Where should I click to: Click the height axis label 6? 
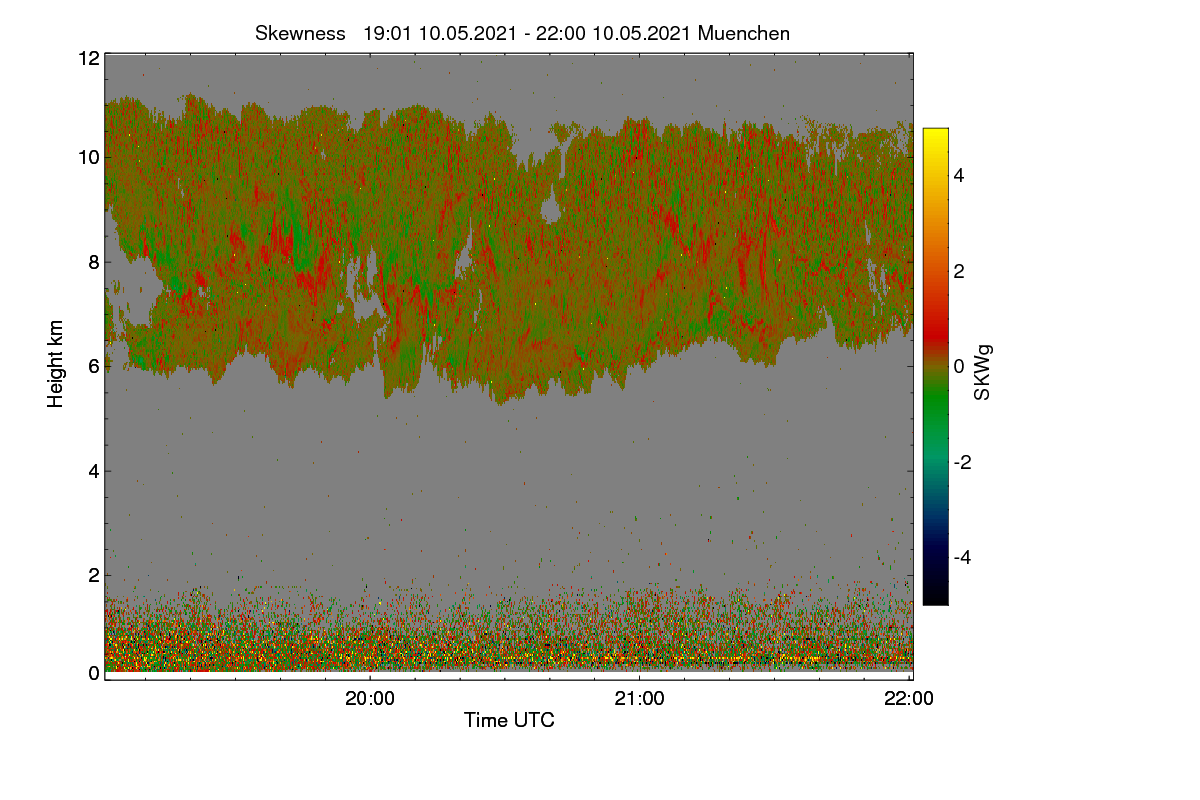[x=94, y=366]
